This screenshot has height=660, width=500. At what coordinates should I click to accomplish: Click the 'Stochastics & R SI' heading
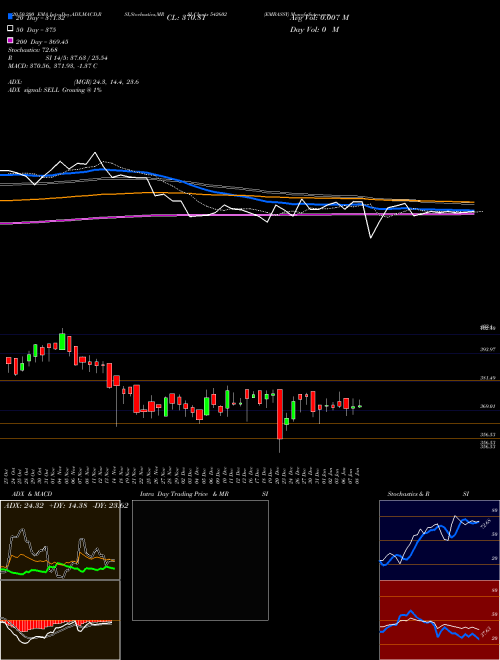pos(428,494)
